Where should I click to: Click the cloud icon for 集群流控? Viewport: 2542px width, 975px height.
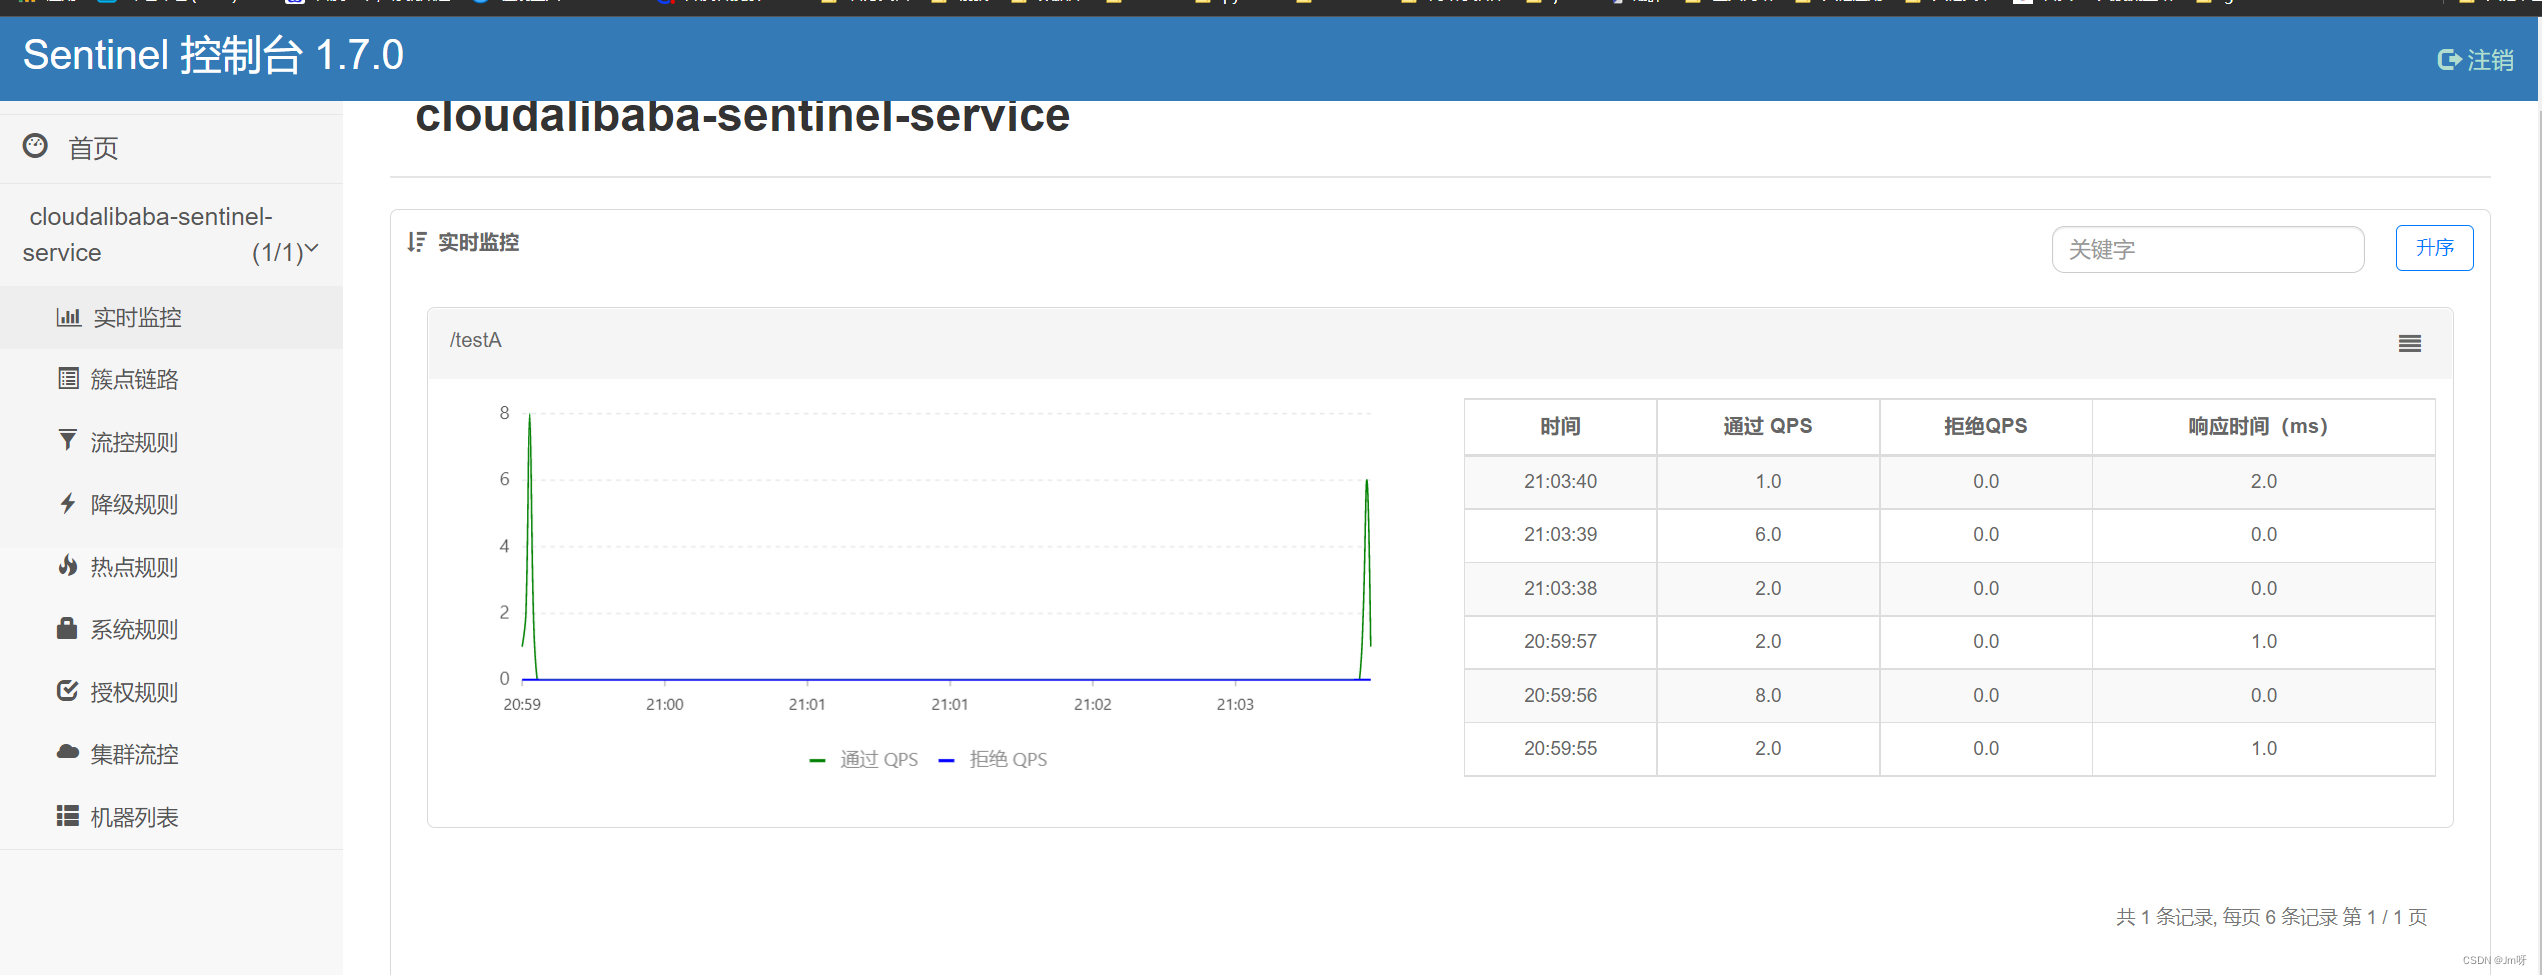pos(67,752)
